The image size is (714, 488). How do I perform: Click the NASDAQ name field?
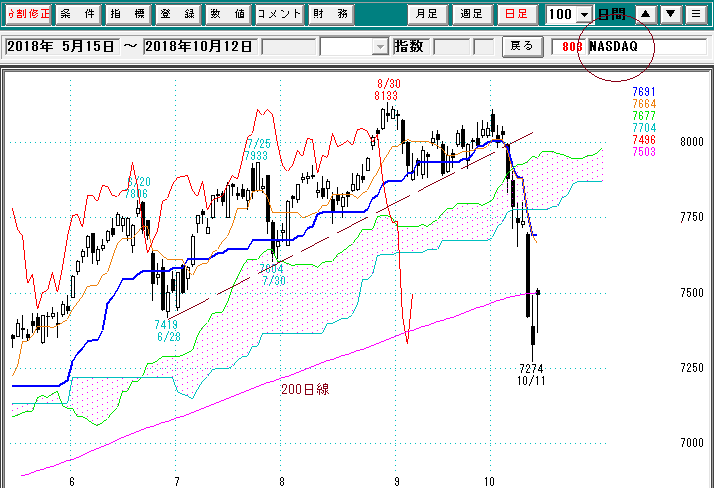tap(645, 47)
